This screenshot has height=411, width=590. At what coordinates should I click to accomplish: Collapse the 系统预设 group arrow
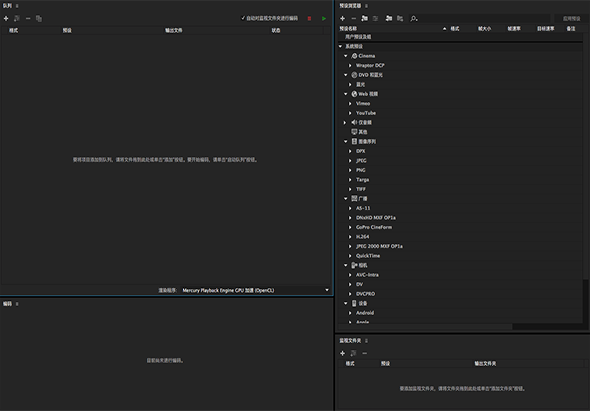341,46
